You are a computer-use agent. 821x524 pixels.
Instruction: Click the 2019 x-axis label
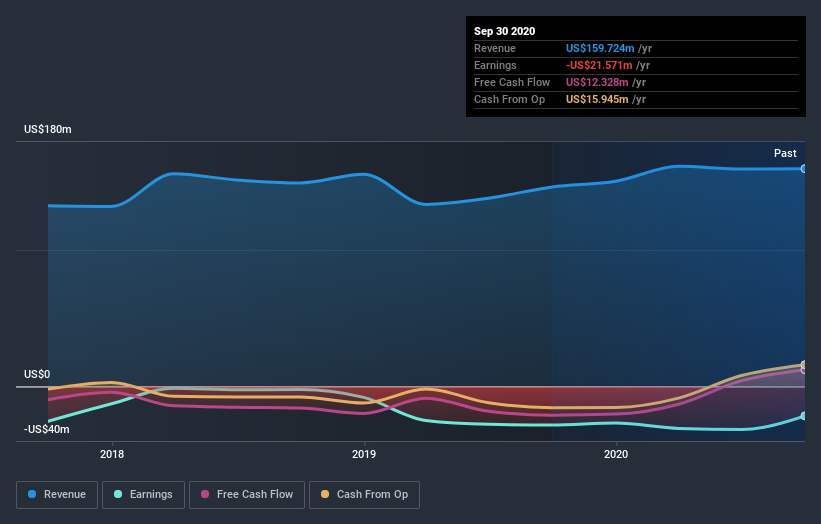click(x=364, y=454)
